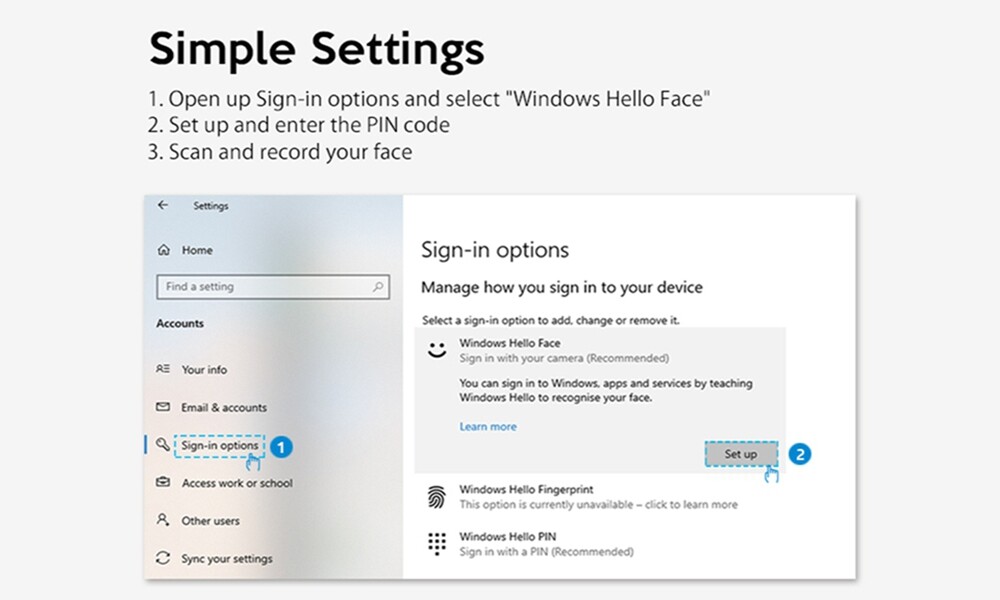
Task: Click the Your info person-card icon
Action: click(164, 369)
